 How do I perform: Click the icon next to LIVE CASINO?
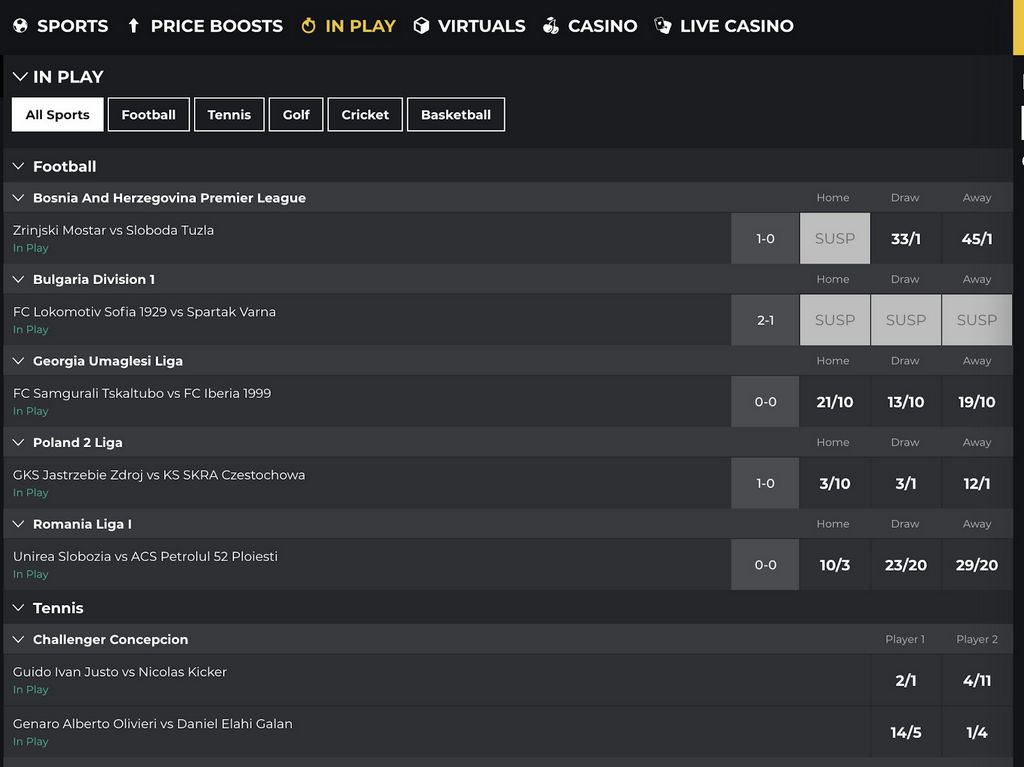[662, 25]
